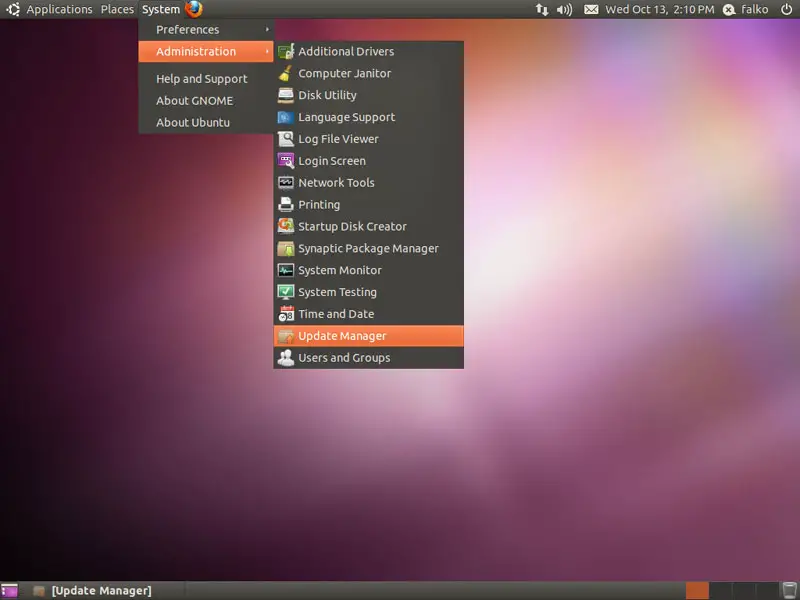
Task: Launch Startup Disk Creator via label
Action: click(x=352, y=226)
